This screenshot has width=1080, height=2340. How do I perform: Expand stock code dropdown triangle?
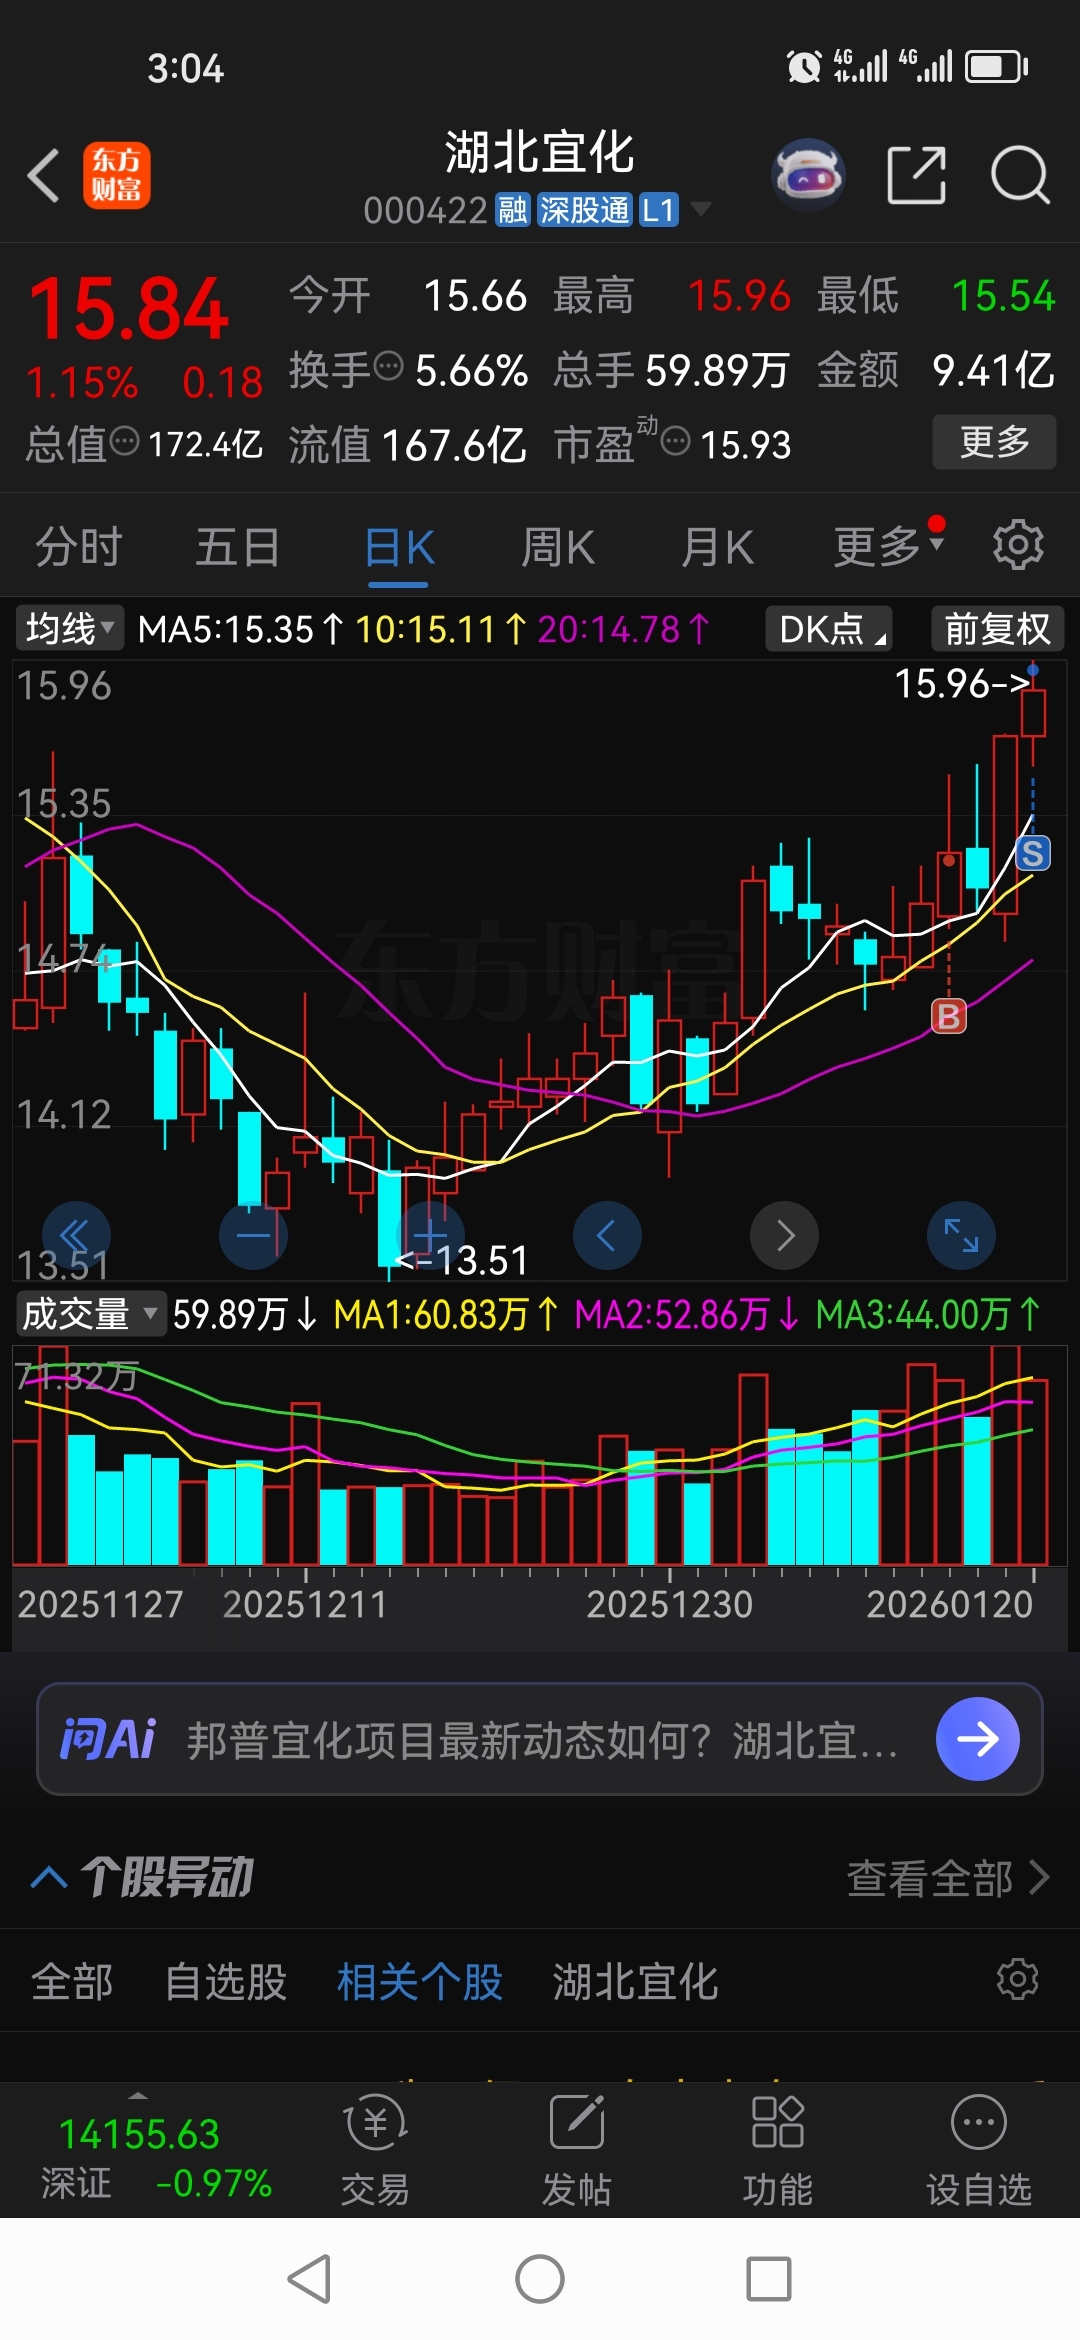point(701,209)
